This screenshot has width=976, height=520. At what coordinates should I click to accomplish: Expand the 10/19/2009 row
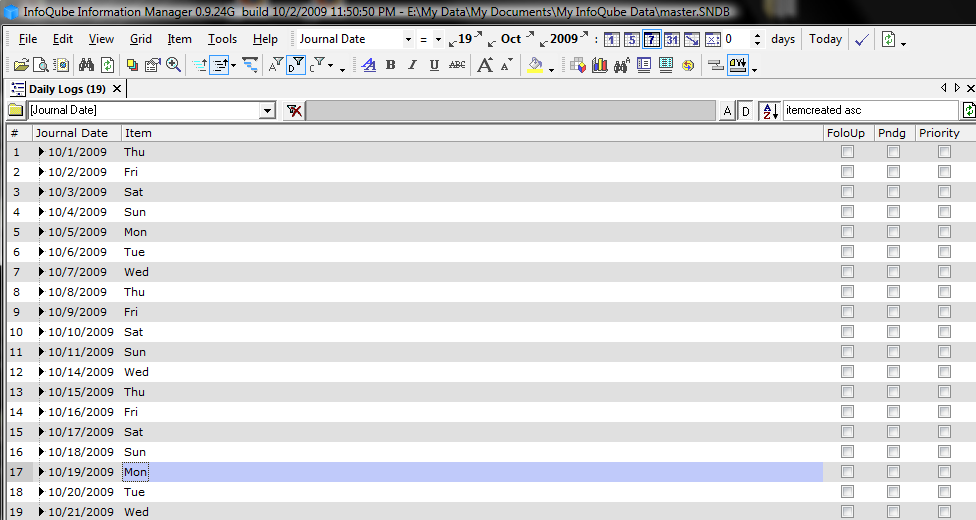pyautogui.click(x=41, y=471)
